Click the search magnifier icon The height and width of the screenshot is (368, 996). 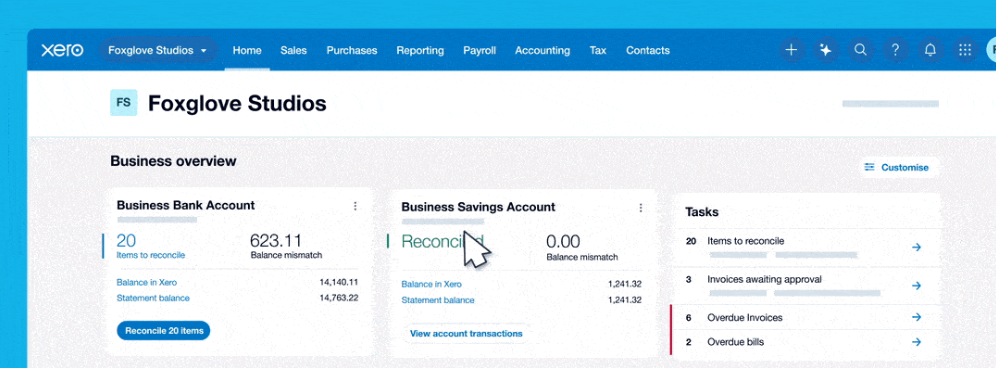pos(861,50)
